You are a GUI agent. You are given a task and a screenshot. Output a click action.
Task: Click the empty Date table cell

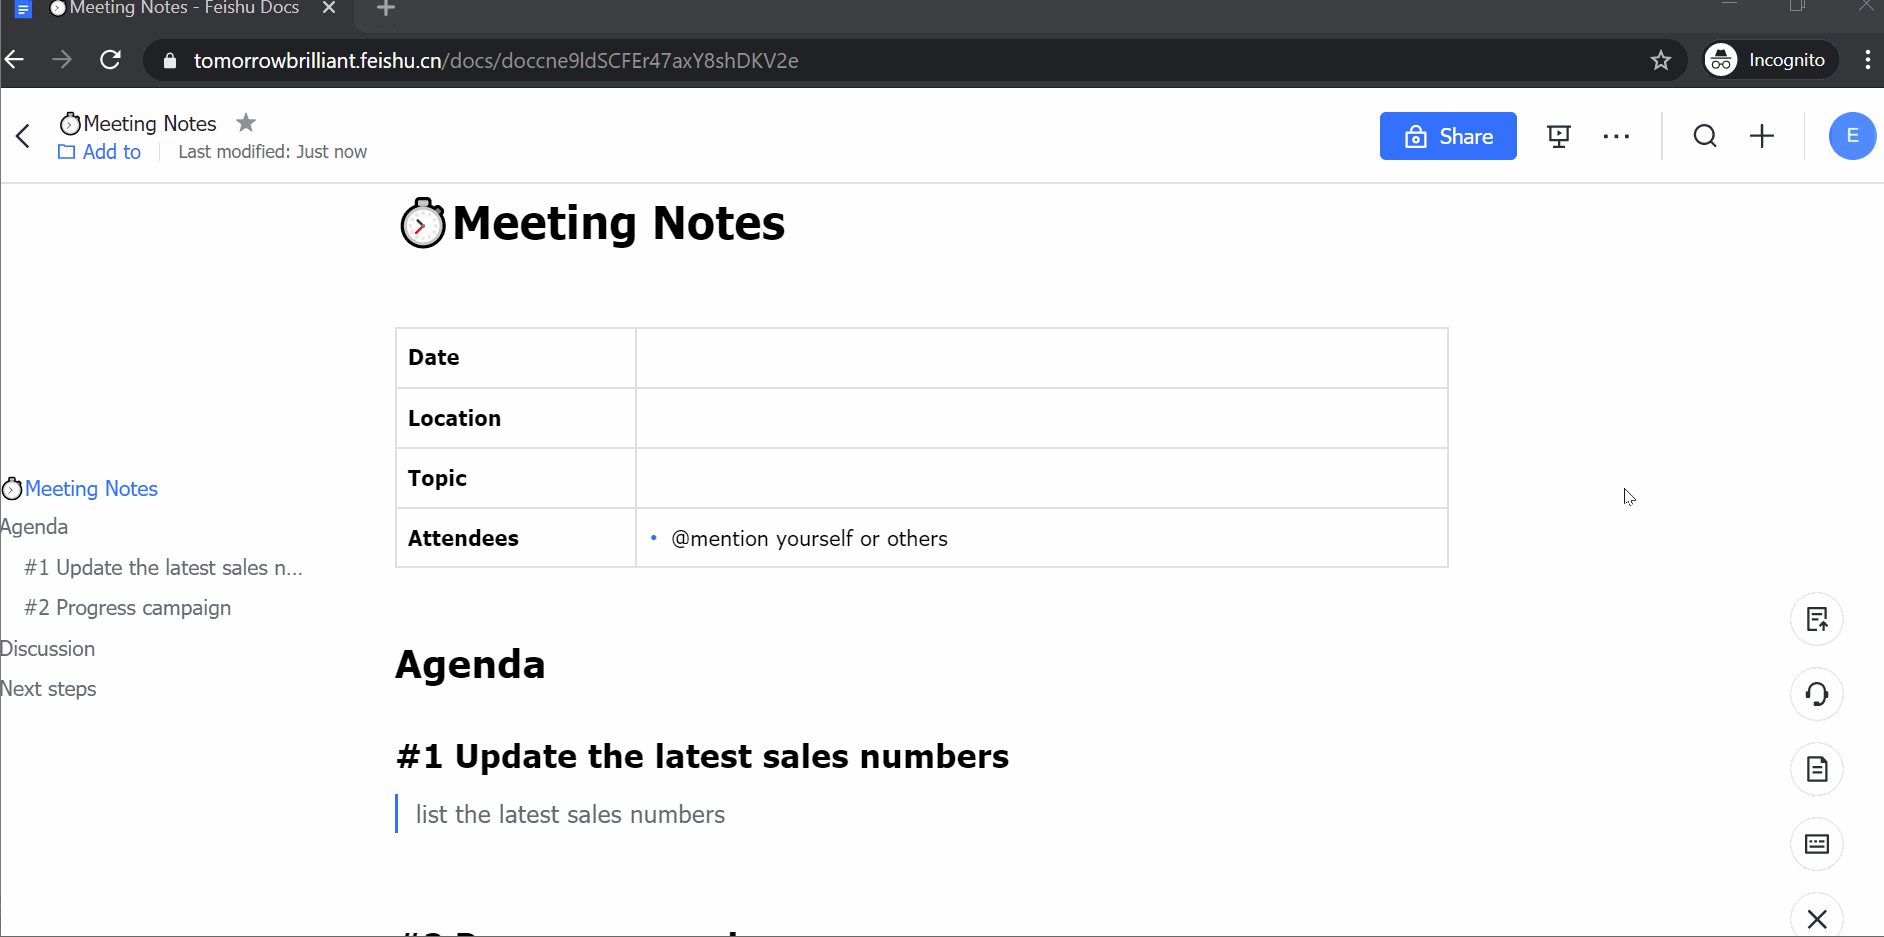pyautogui.click(x=1041, y=358)
